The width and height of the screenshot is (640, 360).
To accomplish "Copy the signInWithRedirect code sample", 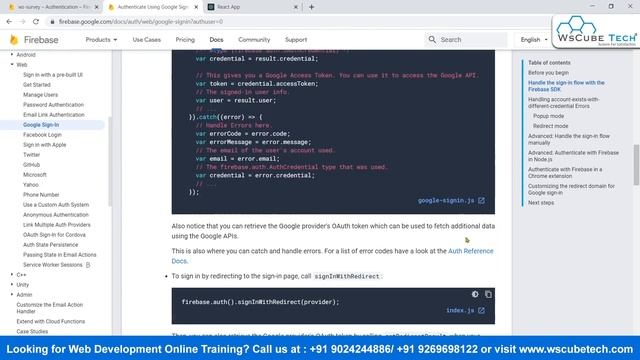I will point(488,294).
